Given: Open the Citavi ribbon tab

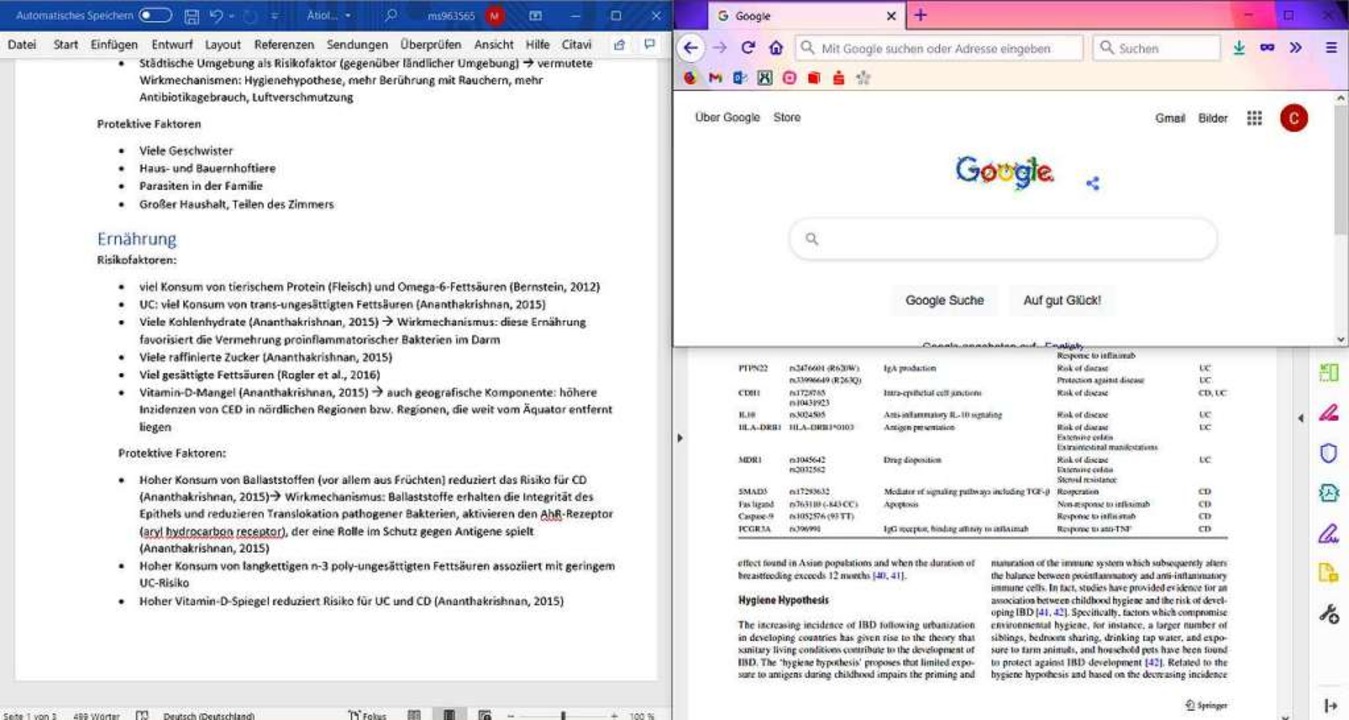Looking at the screenshot, I should point(576,45).
